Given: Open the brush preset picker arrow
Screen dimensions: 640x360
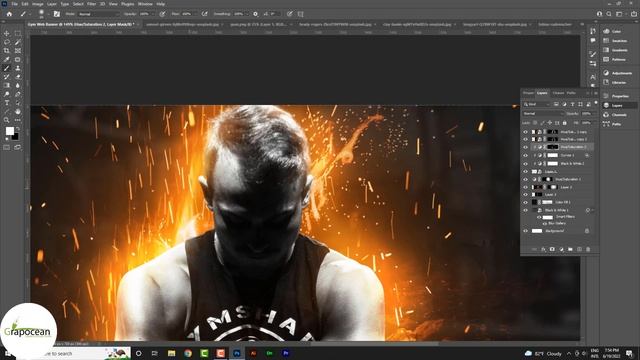Looking at the screenshot, I should 48,14.
